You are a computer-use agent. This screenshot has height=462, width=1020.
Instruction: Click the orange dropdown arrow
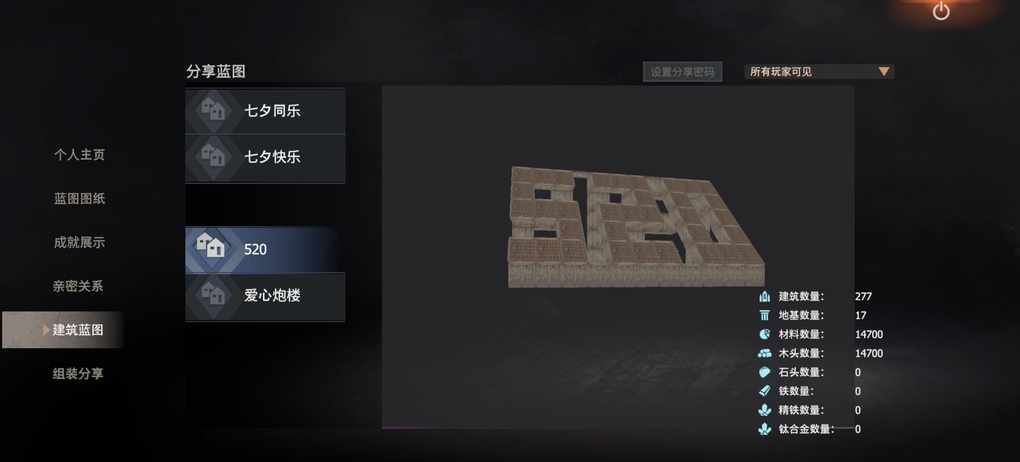click(x=883, y=72)
